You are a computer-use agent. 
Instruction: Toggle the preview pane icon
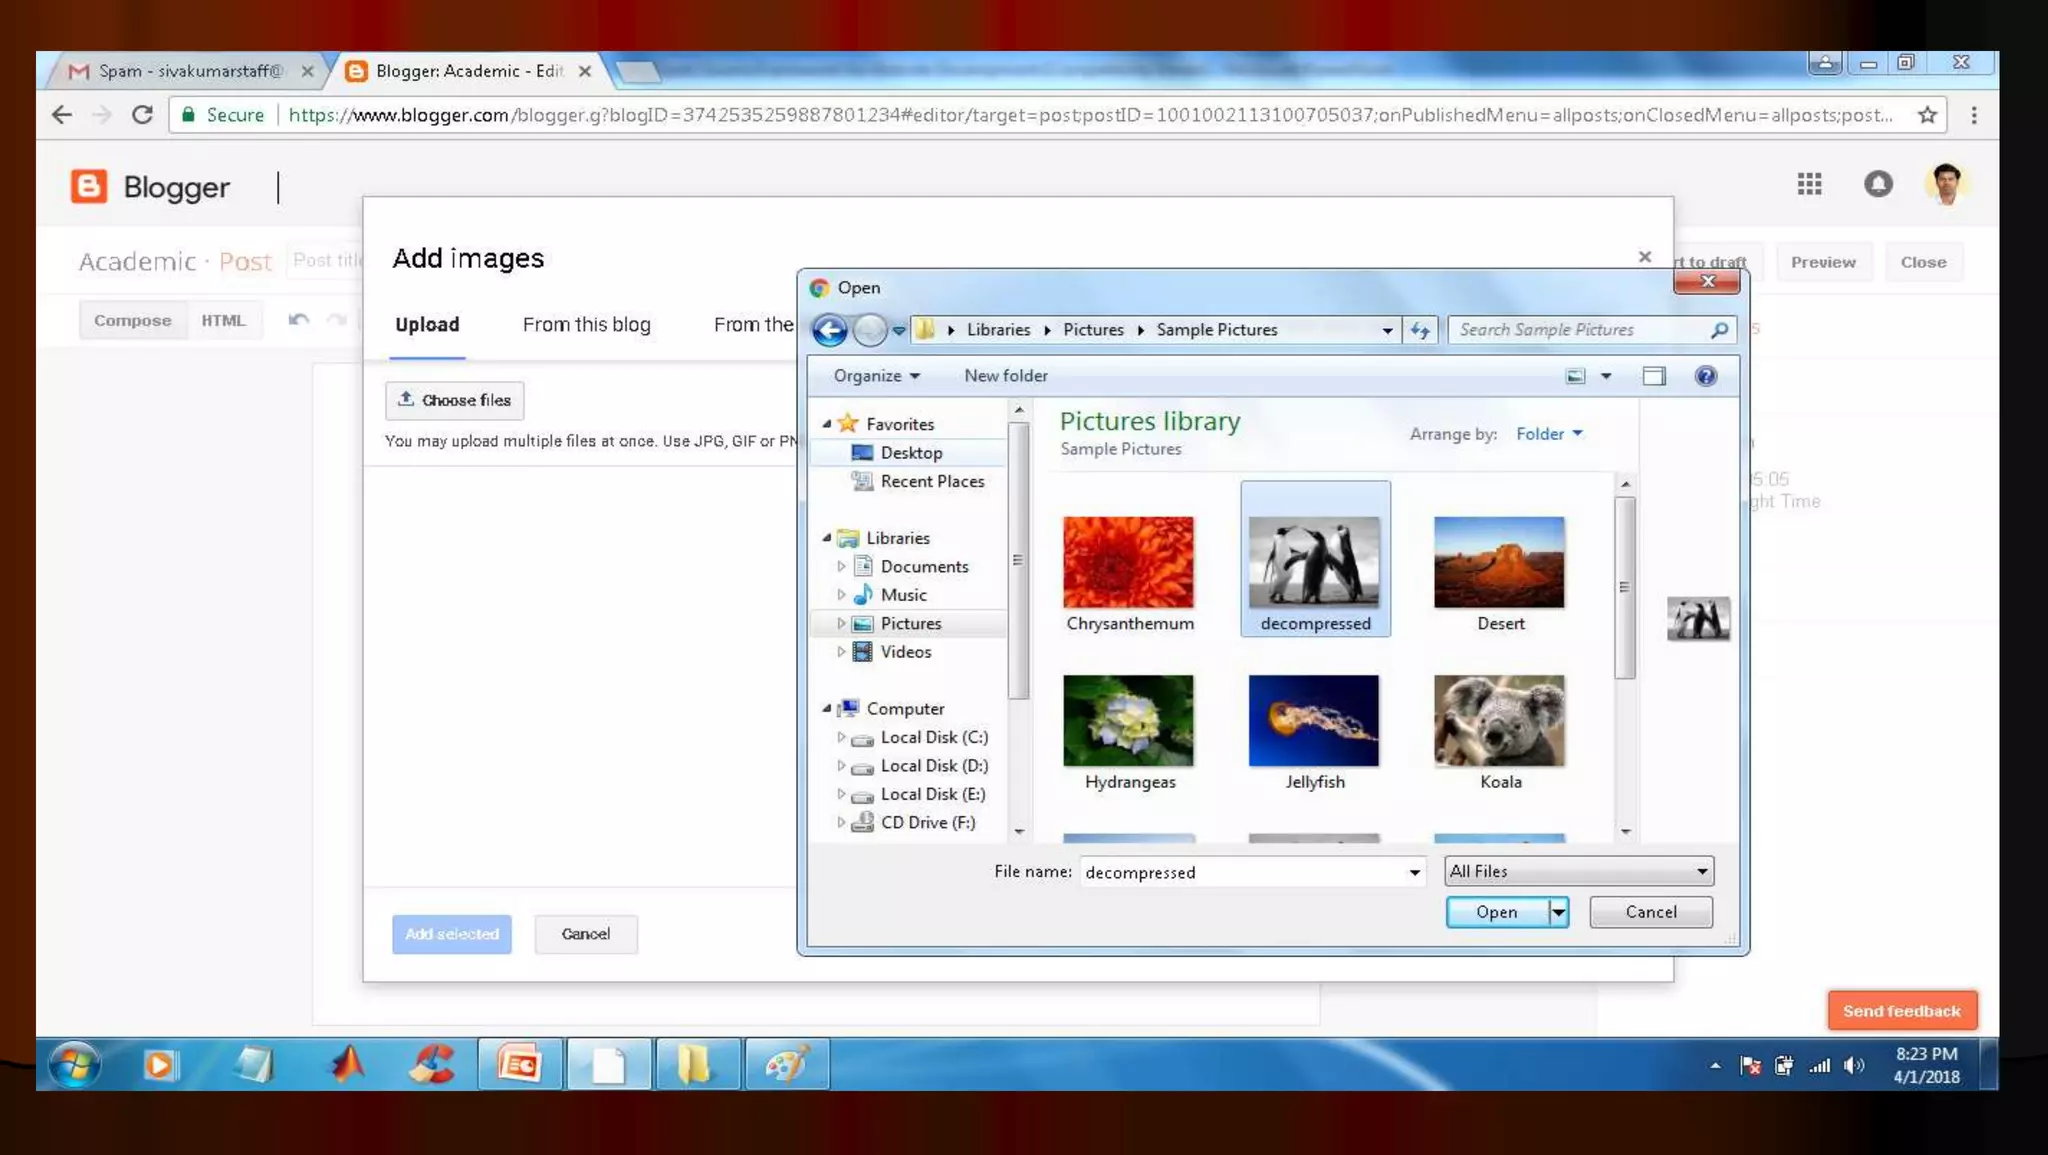click(x=1654, y=376)
